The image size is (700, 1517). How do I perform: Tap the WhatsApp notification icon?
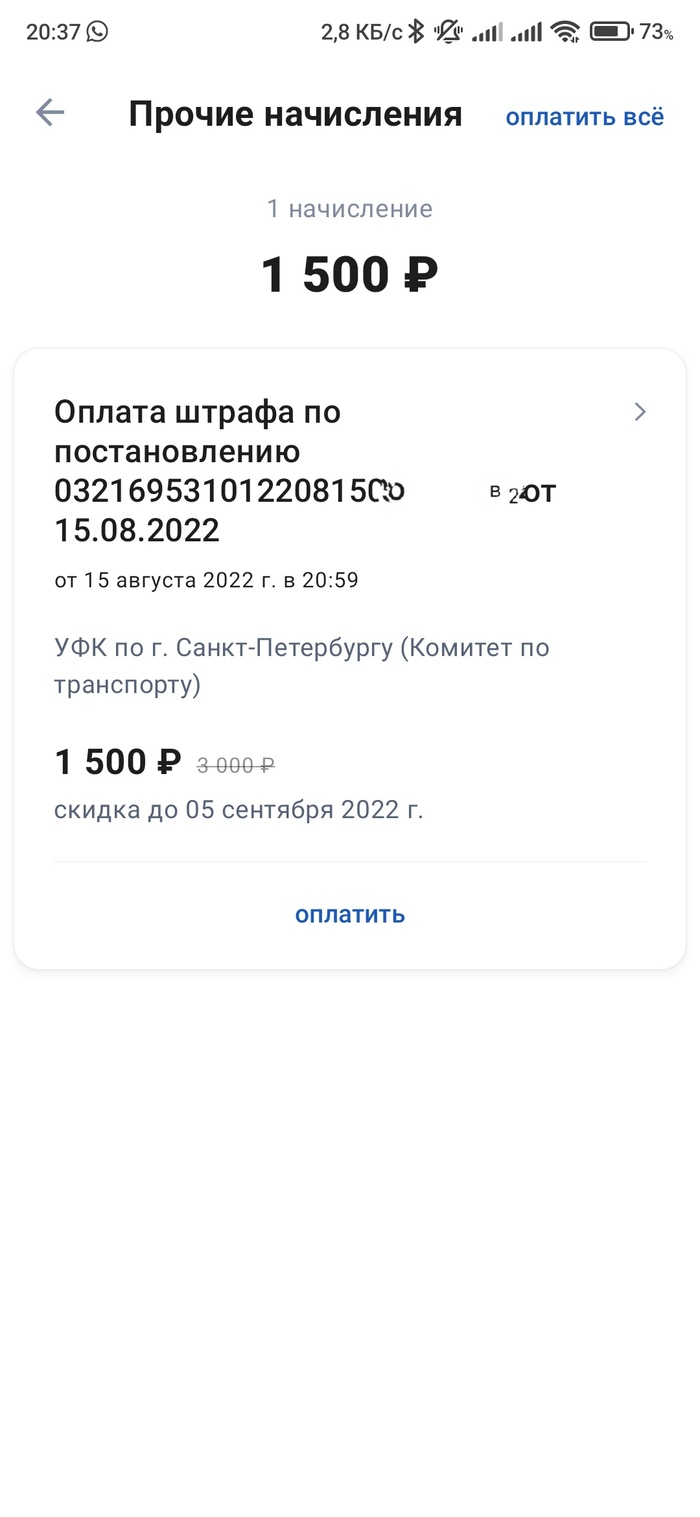[97, 32]
